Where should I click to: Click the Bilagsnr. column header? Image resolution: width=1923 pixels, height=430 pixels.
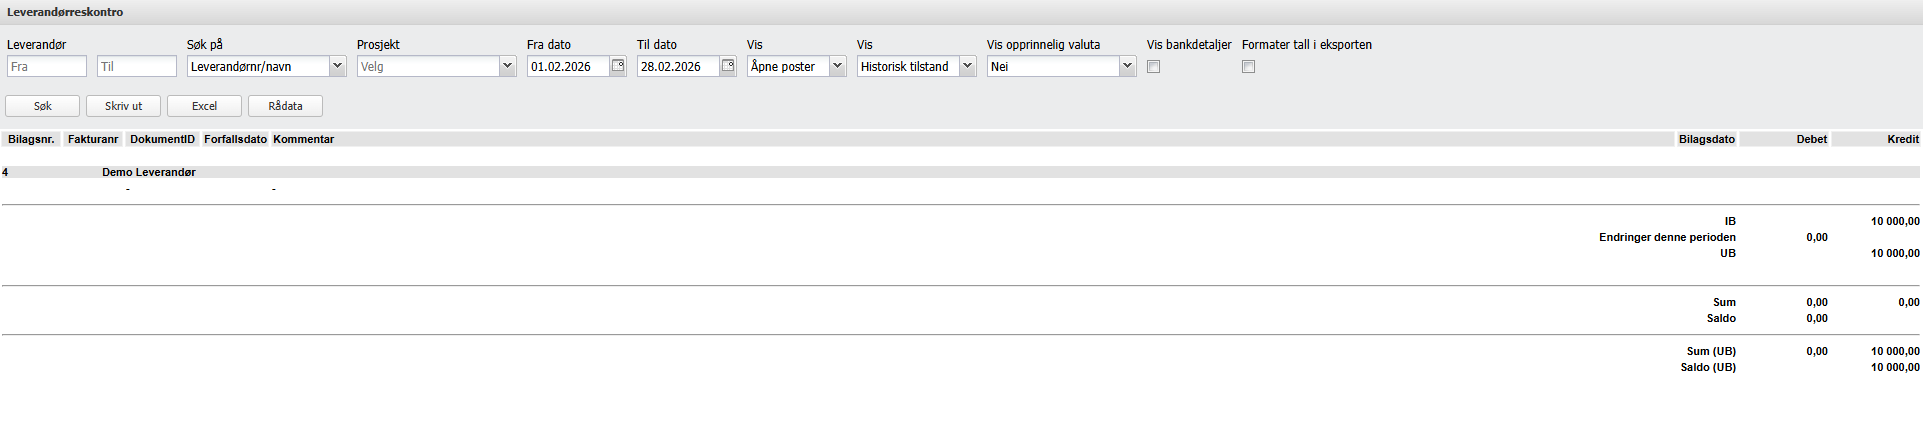[x=31, y=139]
